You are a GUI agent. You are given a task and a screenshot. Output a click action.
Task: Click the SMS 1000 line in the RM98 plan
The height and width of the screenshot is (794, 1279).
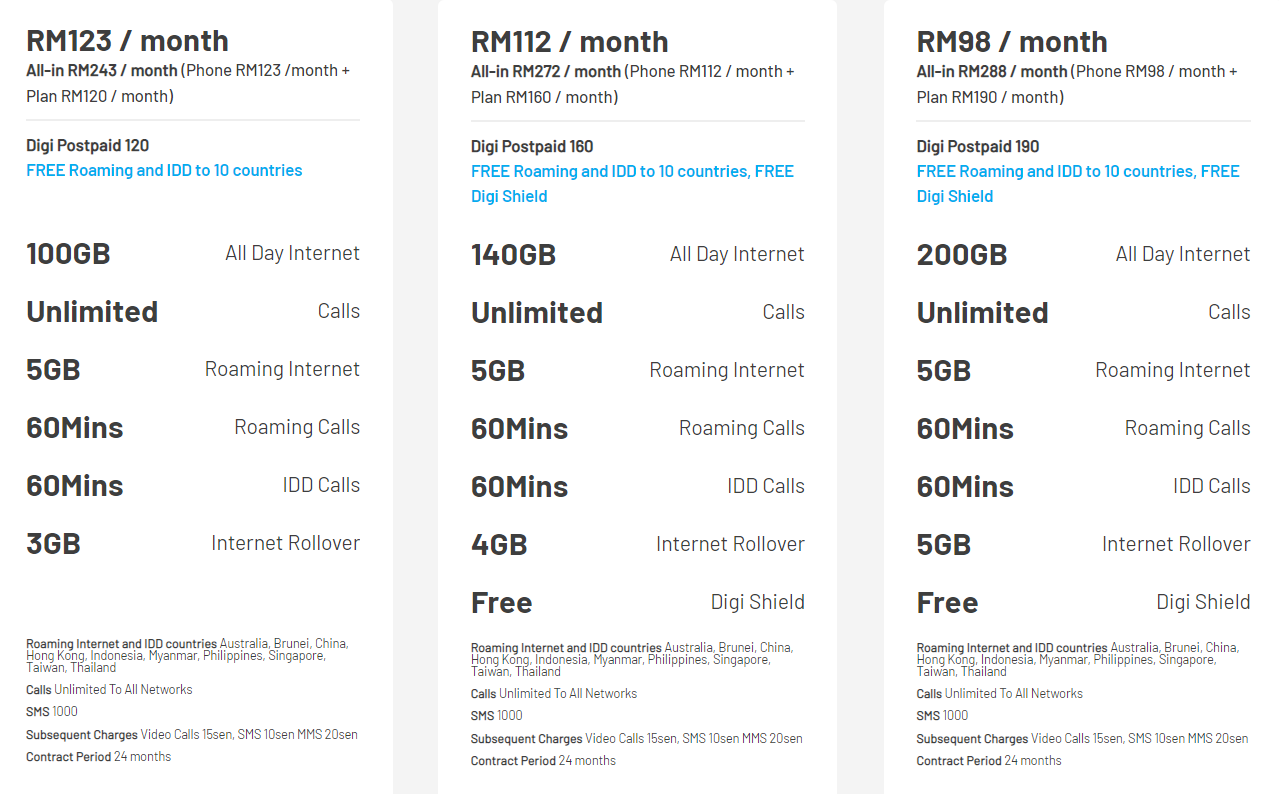pos(942,715)
